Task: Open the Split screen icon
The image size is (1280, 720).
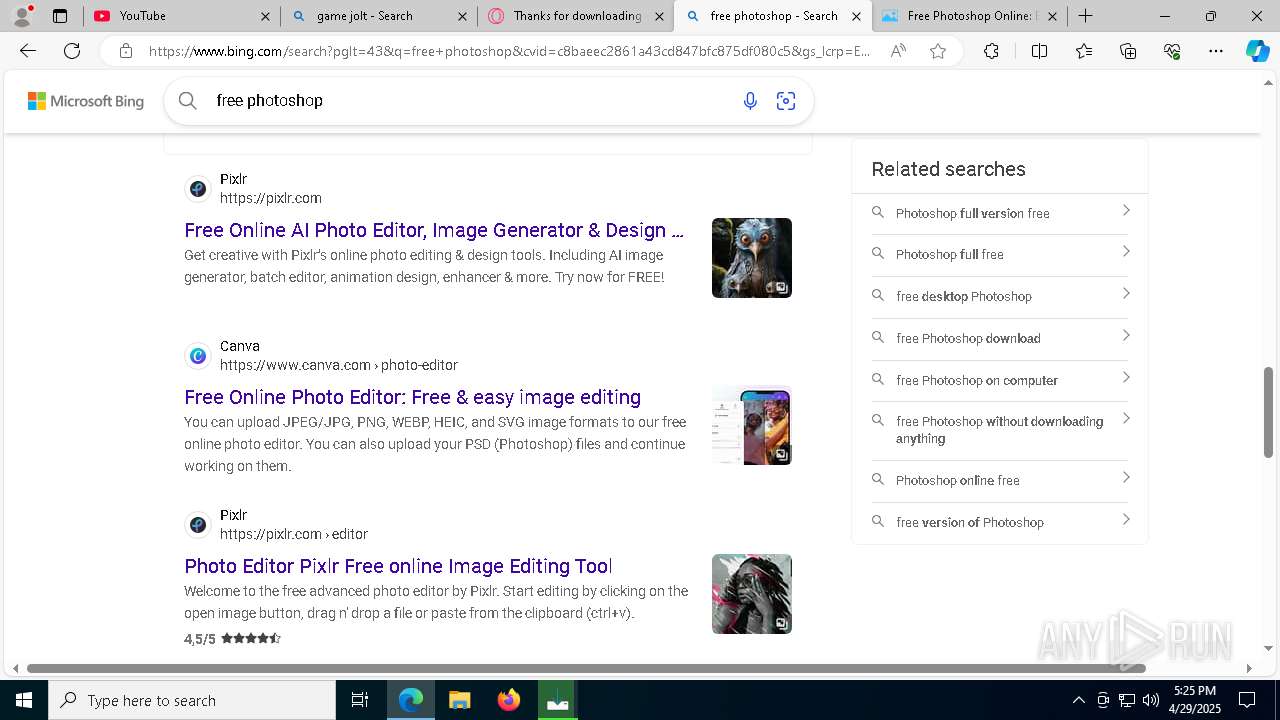Action: click(1039, 51)
